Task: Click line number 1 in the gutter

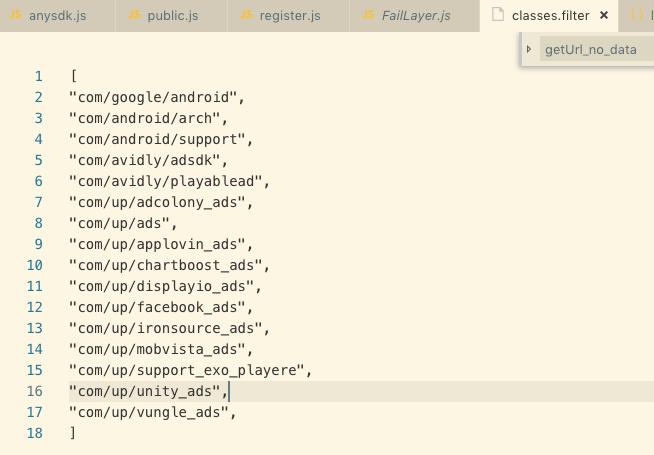Action: [x=39, y=76]
